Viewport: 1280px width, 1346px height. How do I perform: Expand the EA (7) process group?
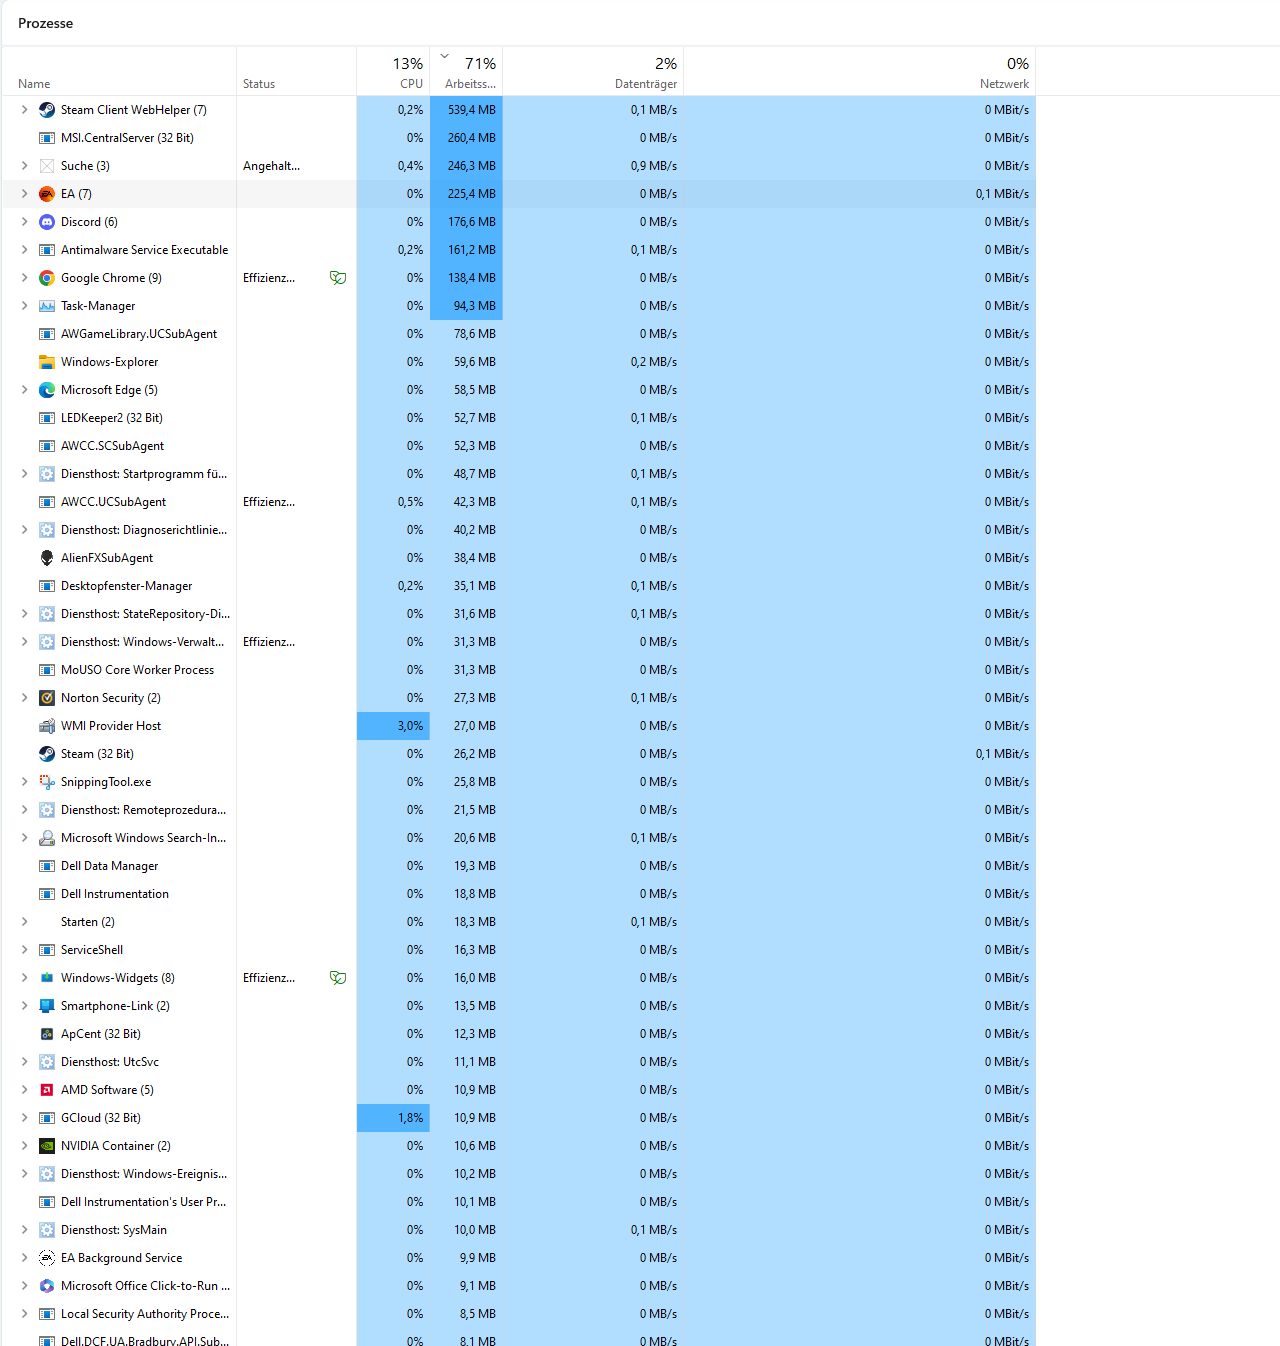[25, 194]
